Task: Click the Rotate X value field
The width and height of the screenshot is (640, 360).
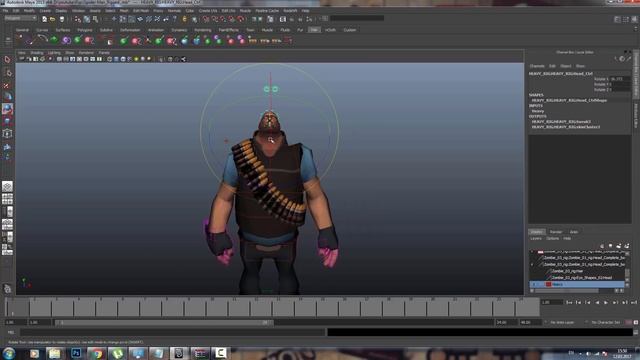Action: pos(620,79)
